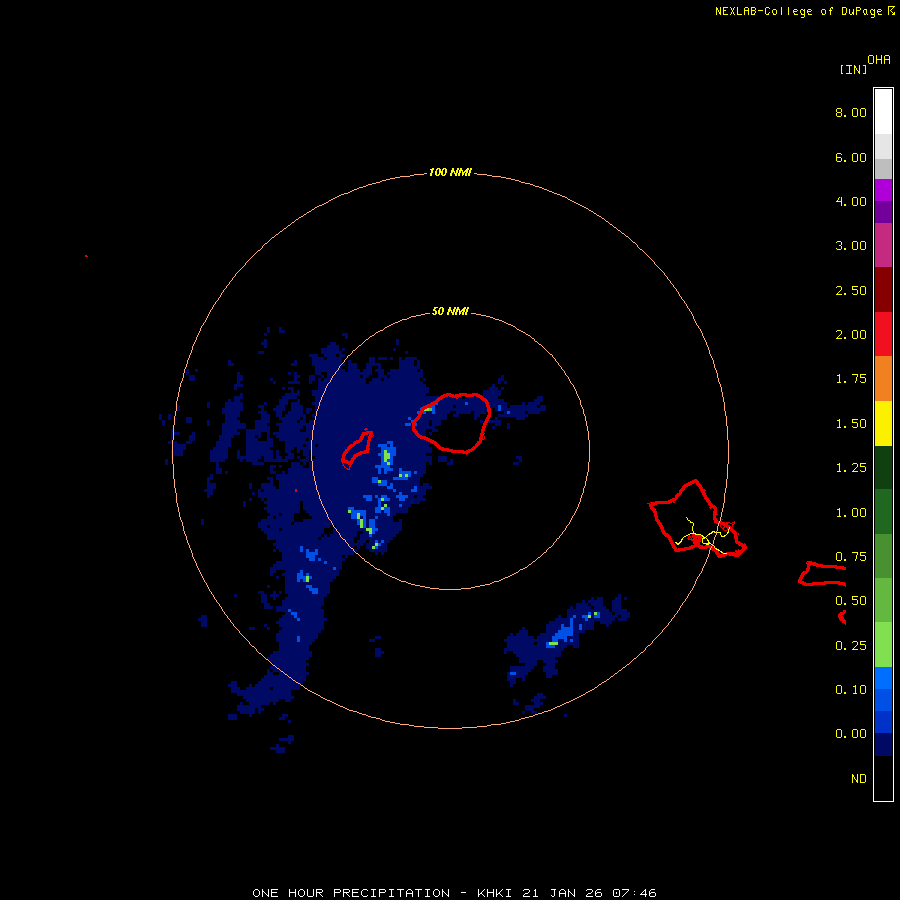The height and width of the screenshot is (900, 900).
Task: Click the NEXLAB-College of DuPage watermark
Action: tap(805, 11)
